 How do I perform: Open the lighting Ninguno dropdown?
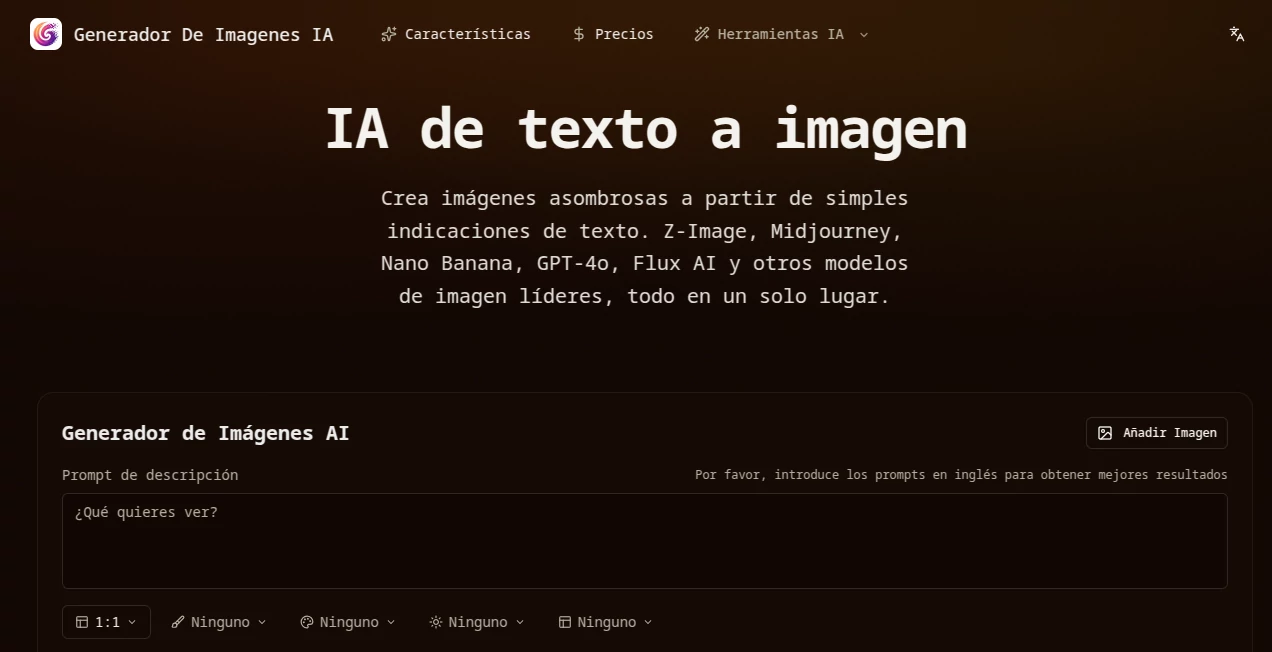[x=476, y=621]
